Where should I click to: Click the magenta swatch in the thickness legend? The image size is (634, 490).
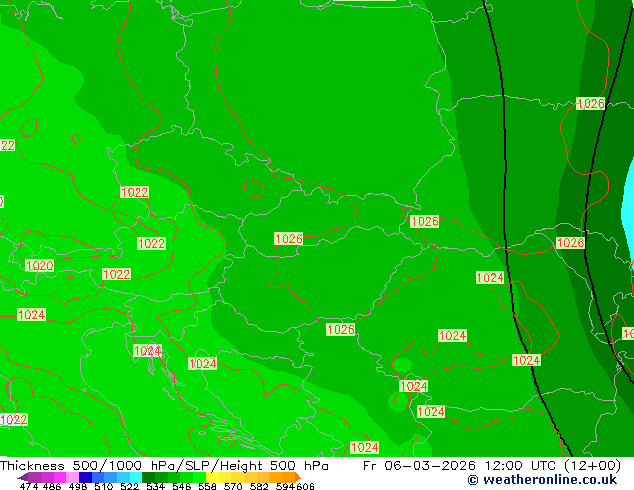pyautogui.click(x=59, y=477)
